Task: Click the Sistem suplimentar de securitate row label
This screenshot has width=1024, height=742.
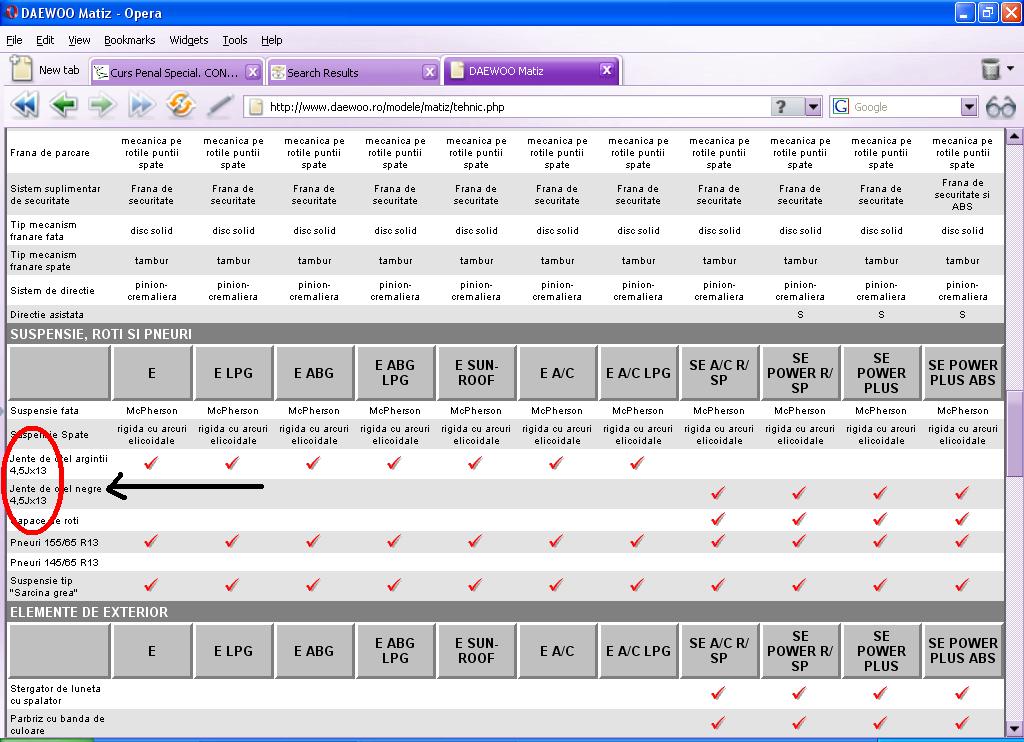Action: [x=56, y=195]
